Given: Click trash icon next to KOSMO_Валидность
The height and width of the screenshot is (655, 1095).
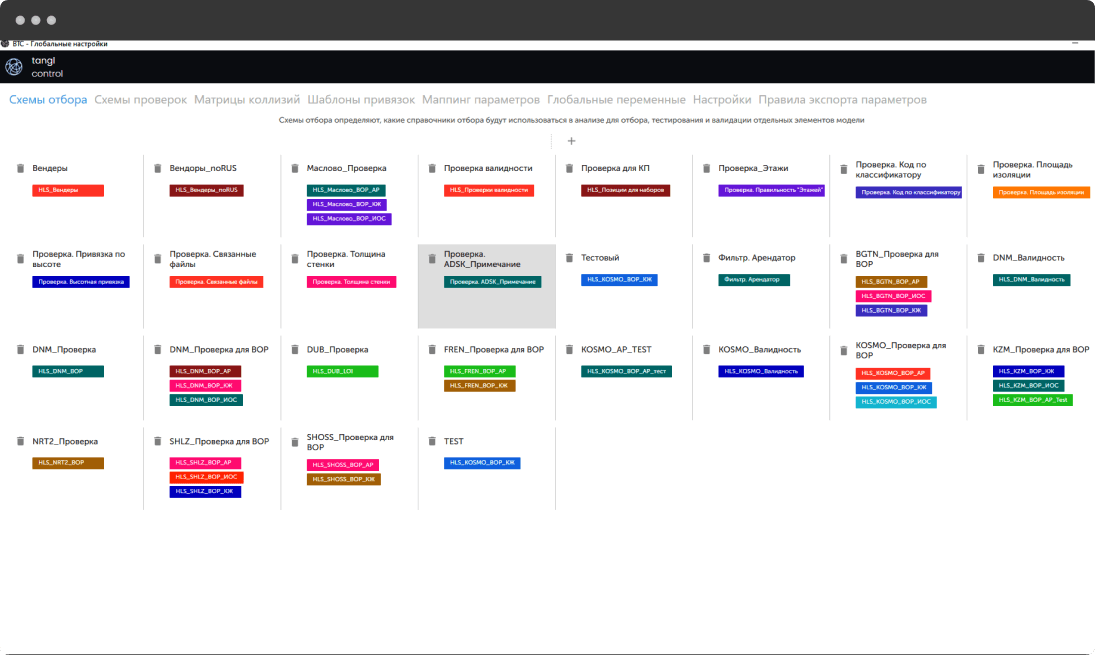Looking at the screenshot, I should [707, 349].
